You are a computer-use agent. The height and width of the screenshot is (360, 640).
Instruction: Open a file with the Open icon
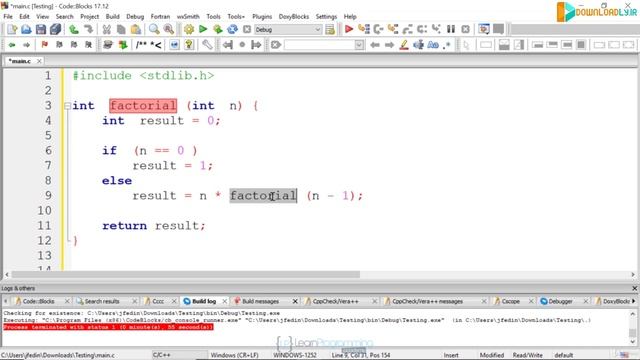click(x=26, y=29)
